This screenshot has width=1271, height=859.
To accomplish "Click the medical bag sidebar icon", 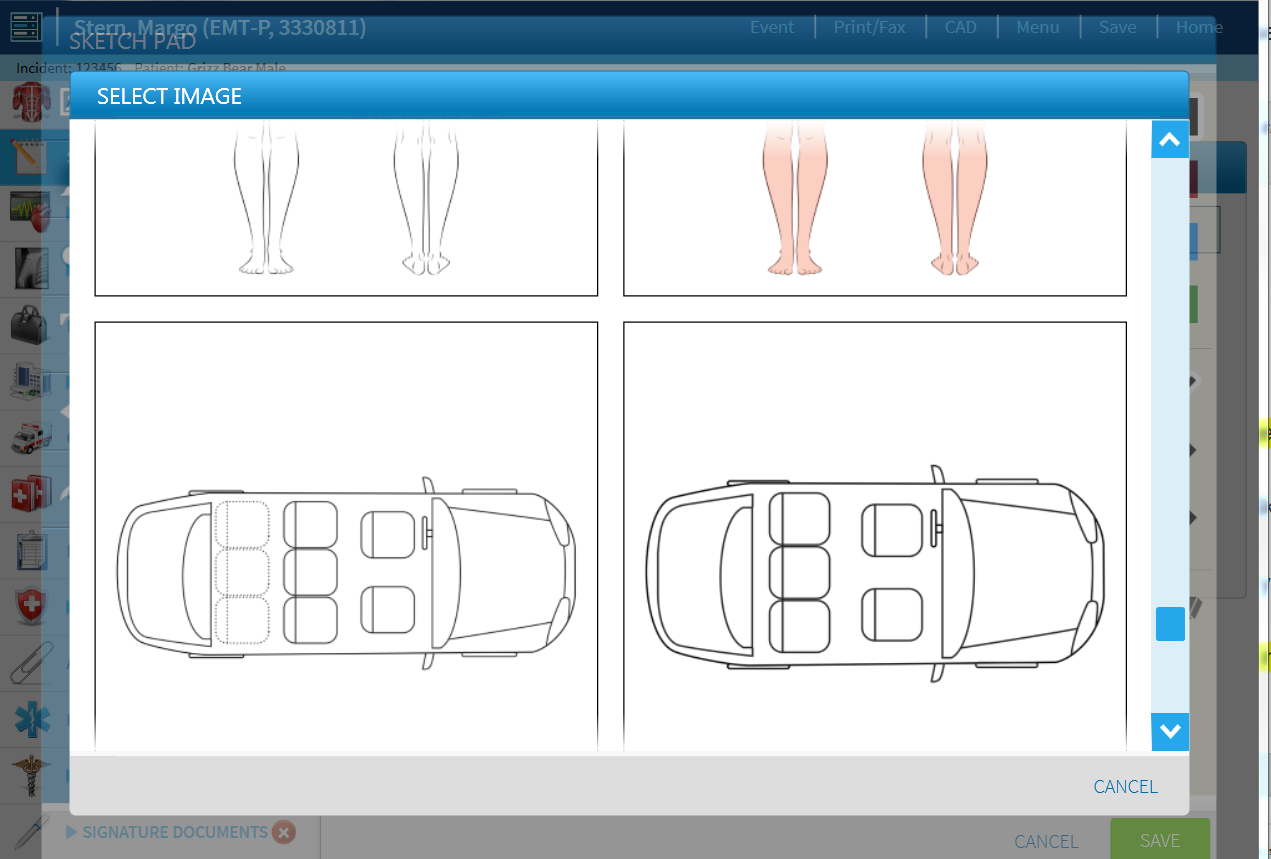I will click(29, 324).
